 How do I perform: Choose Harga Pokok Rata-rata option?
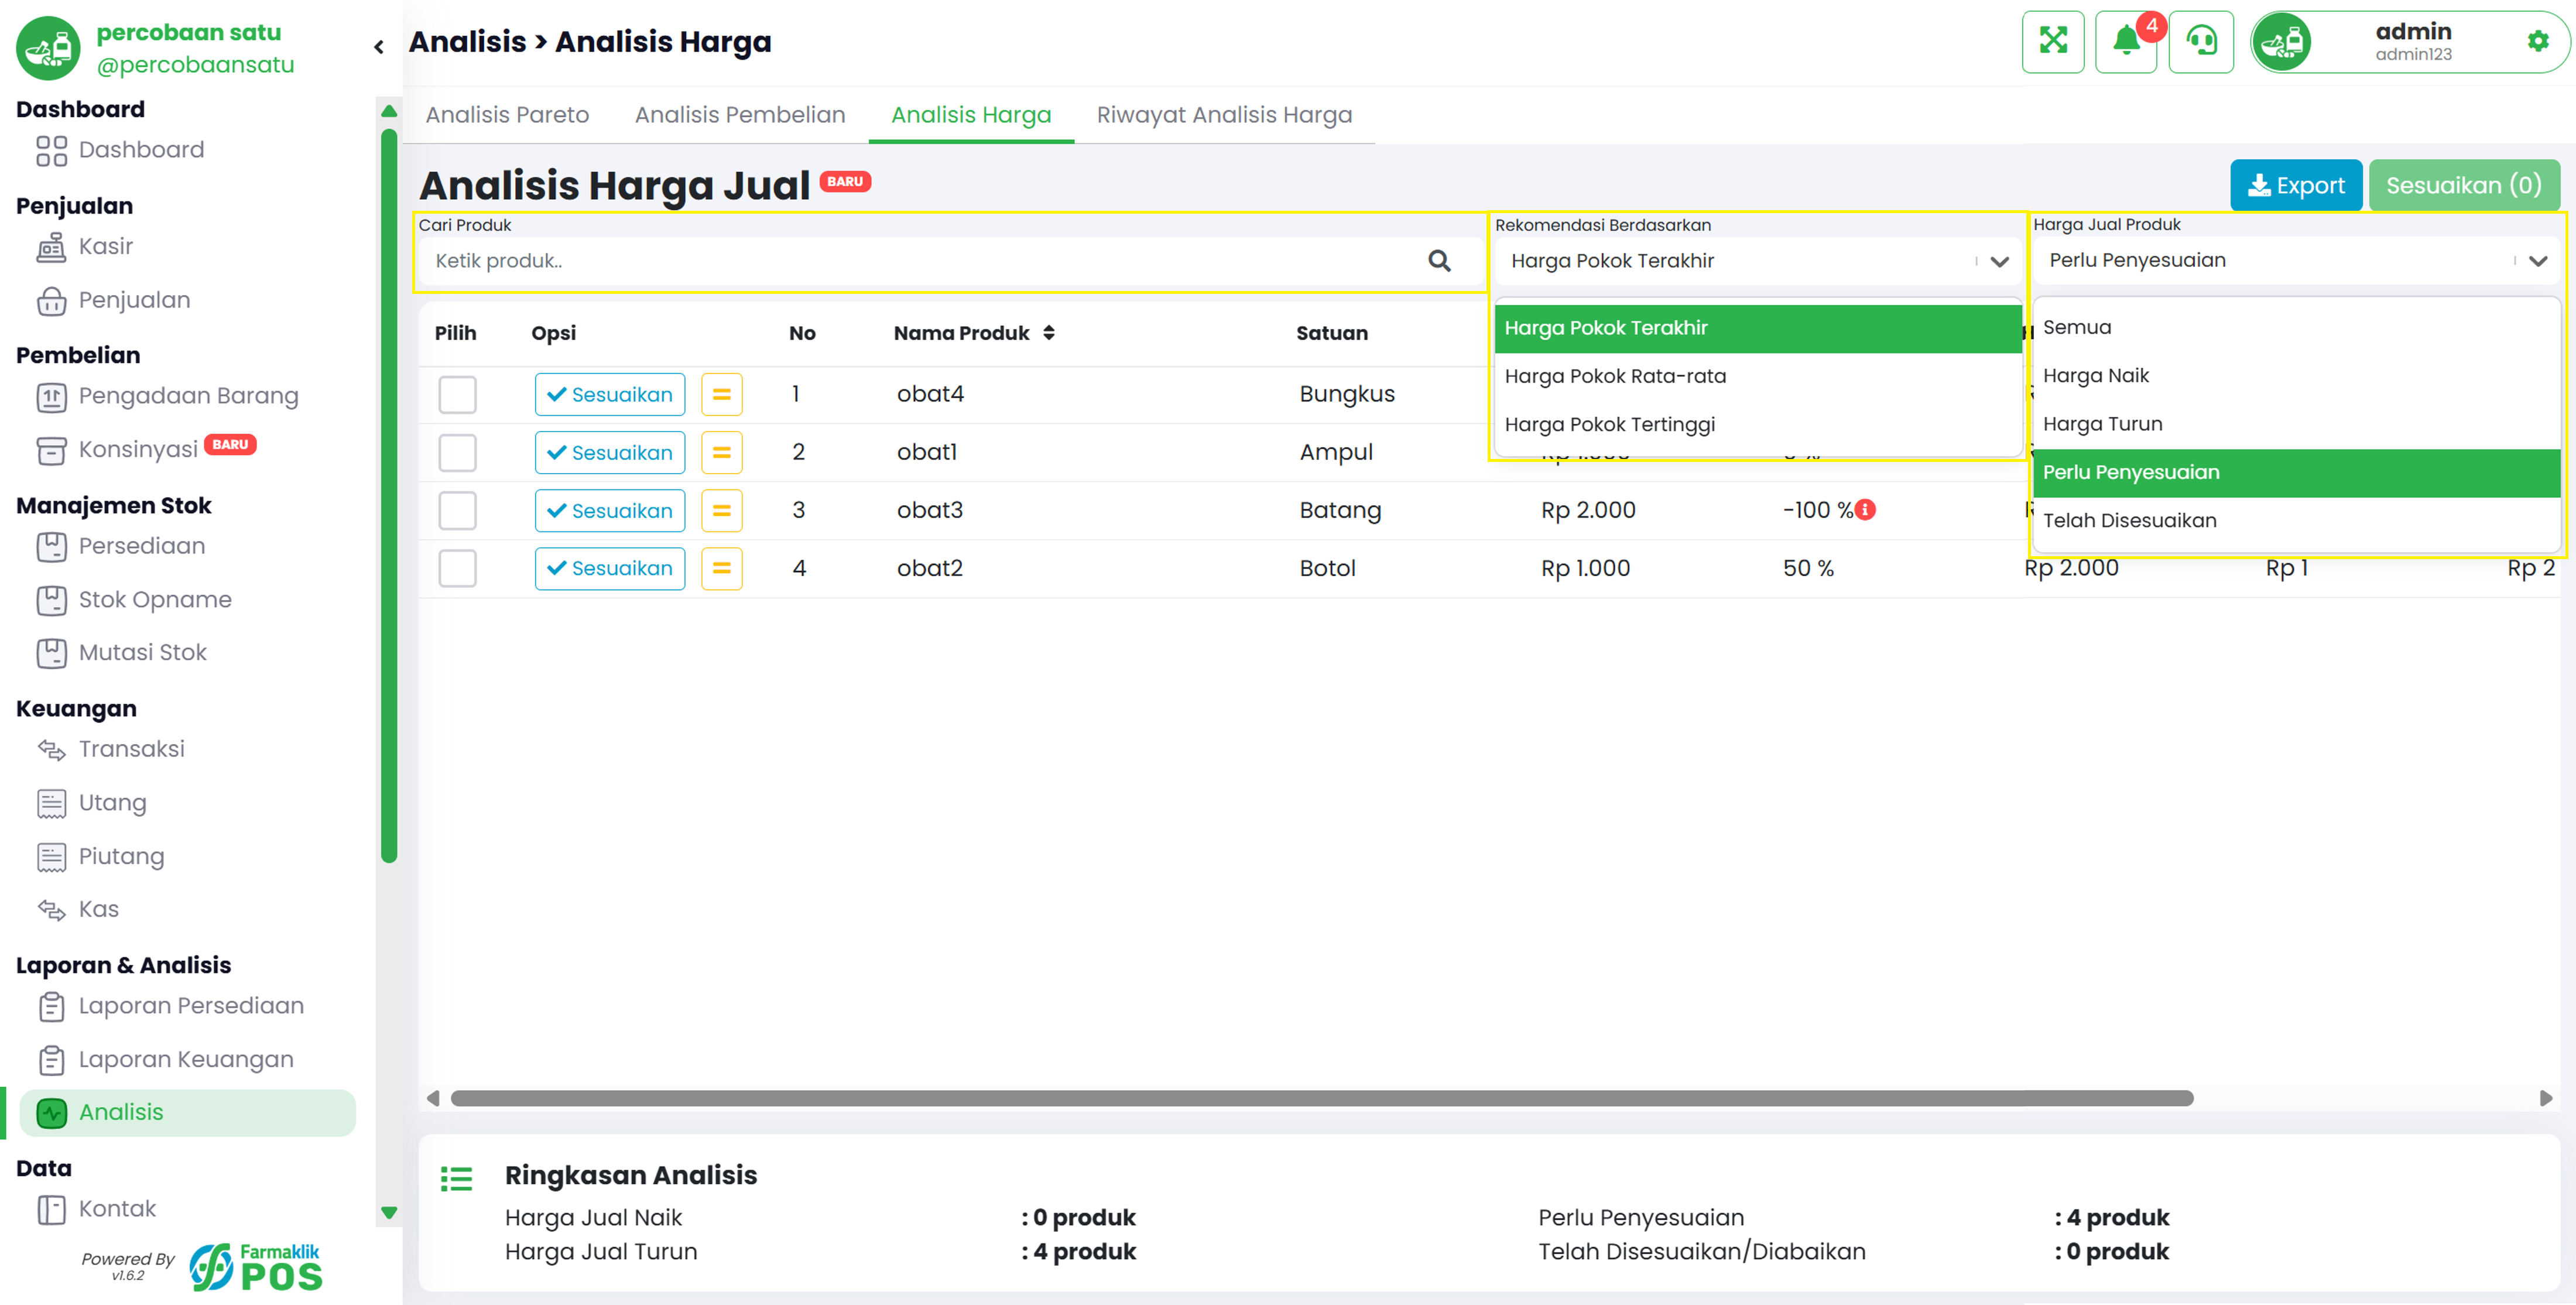click(x=1757, y=376)
